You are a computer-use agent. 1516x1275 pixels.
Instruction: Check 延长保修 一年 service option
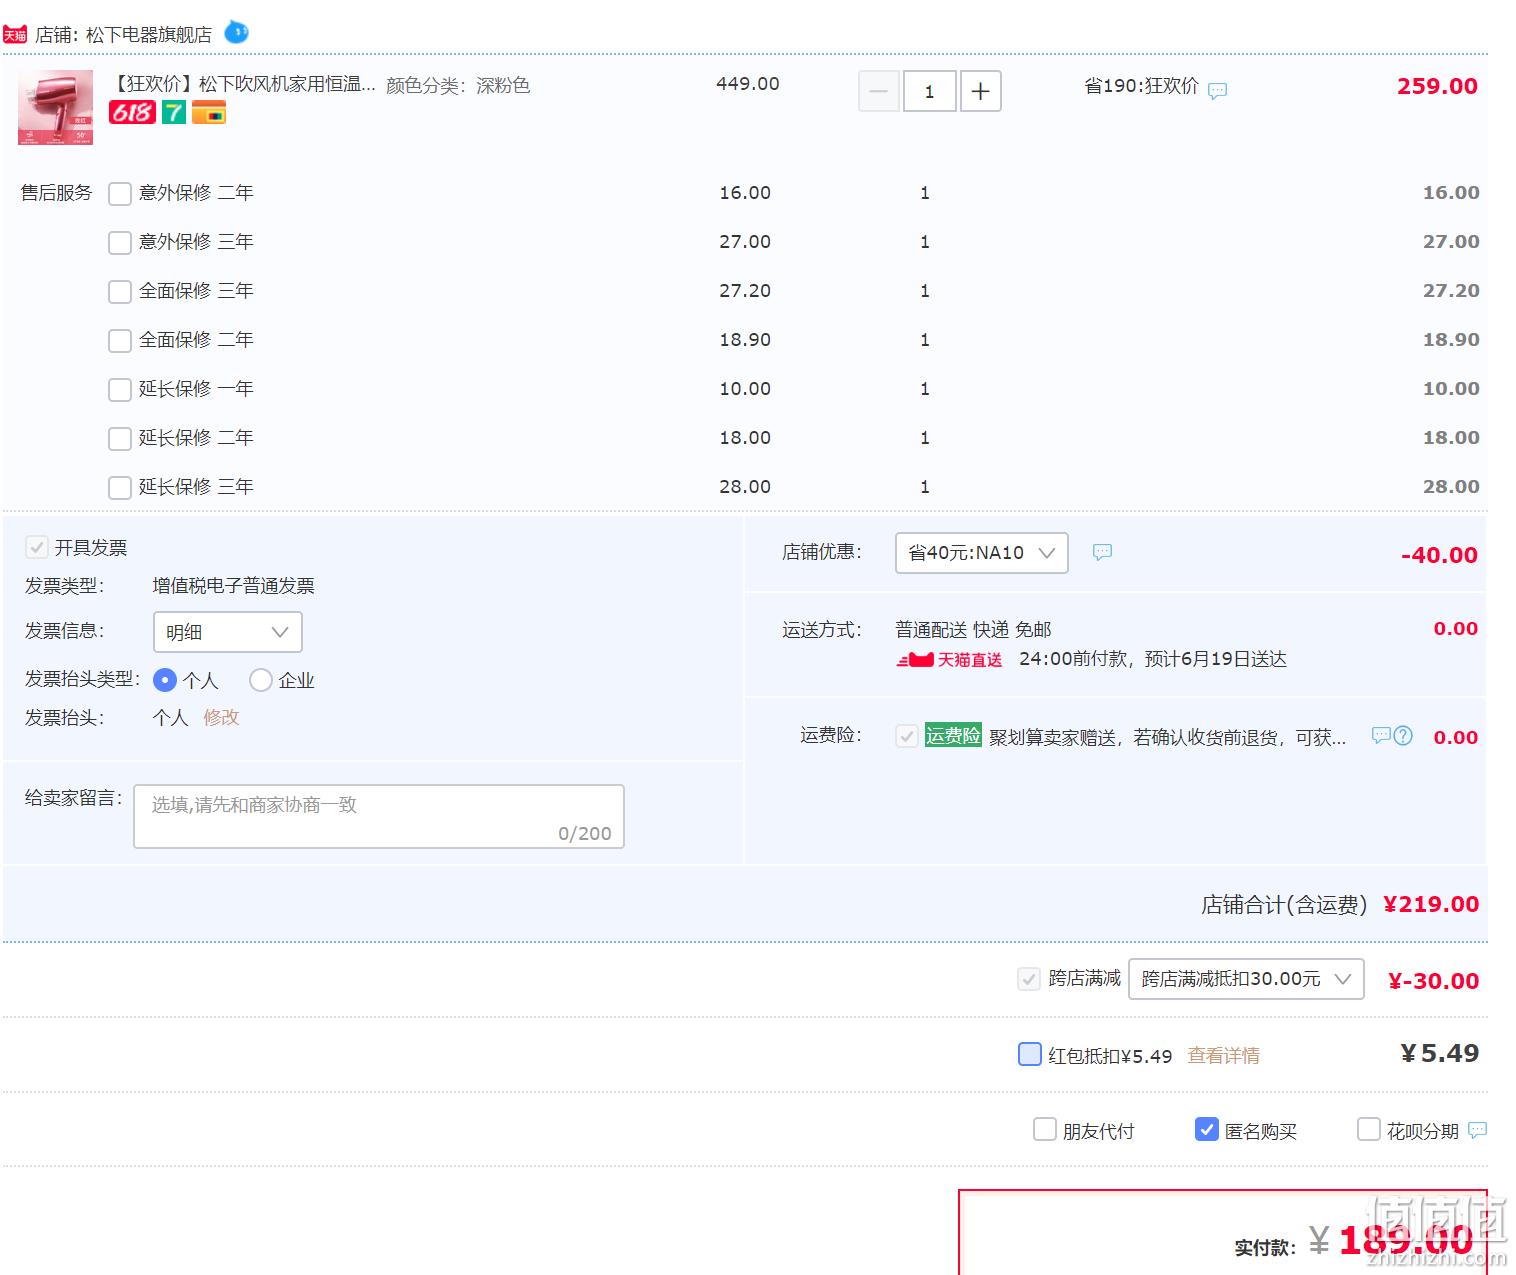120,389
